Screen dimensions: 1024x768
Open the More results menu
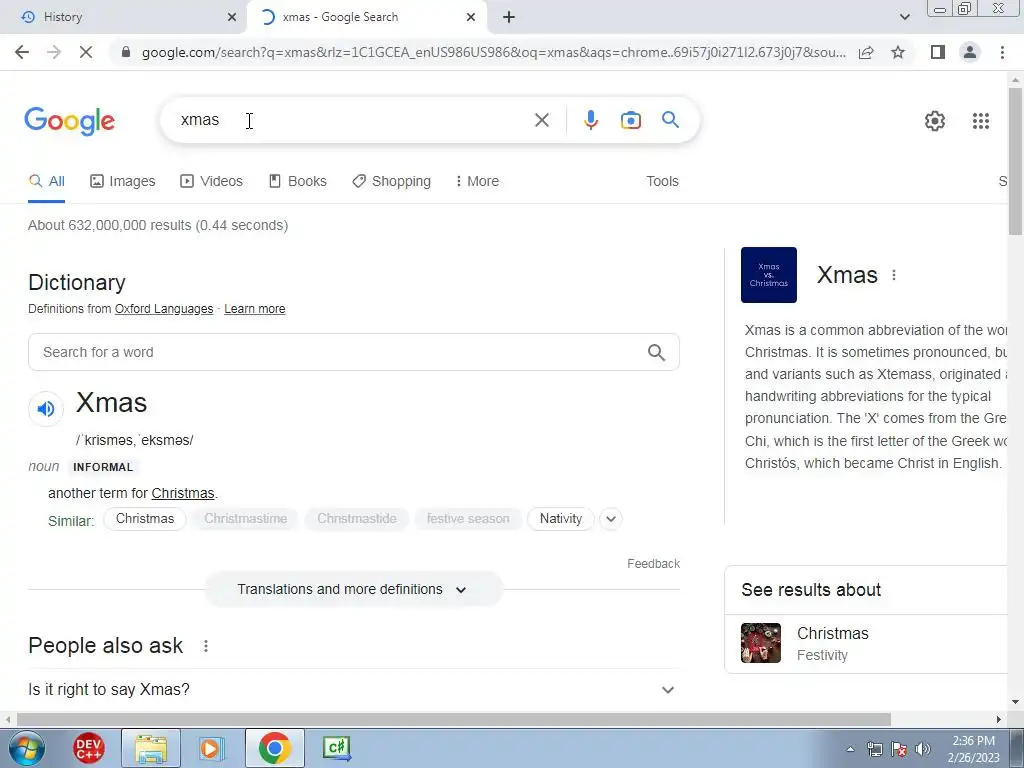point(477,182)
